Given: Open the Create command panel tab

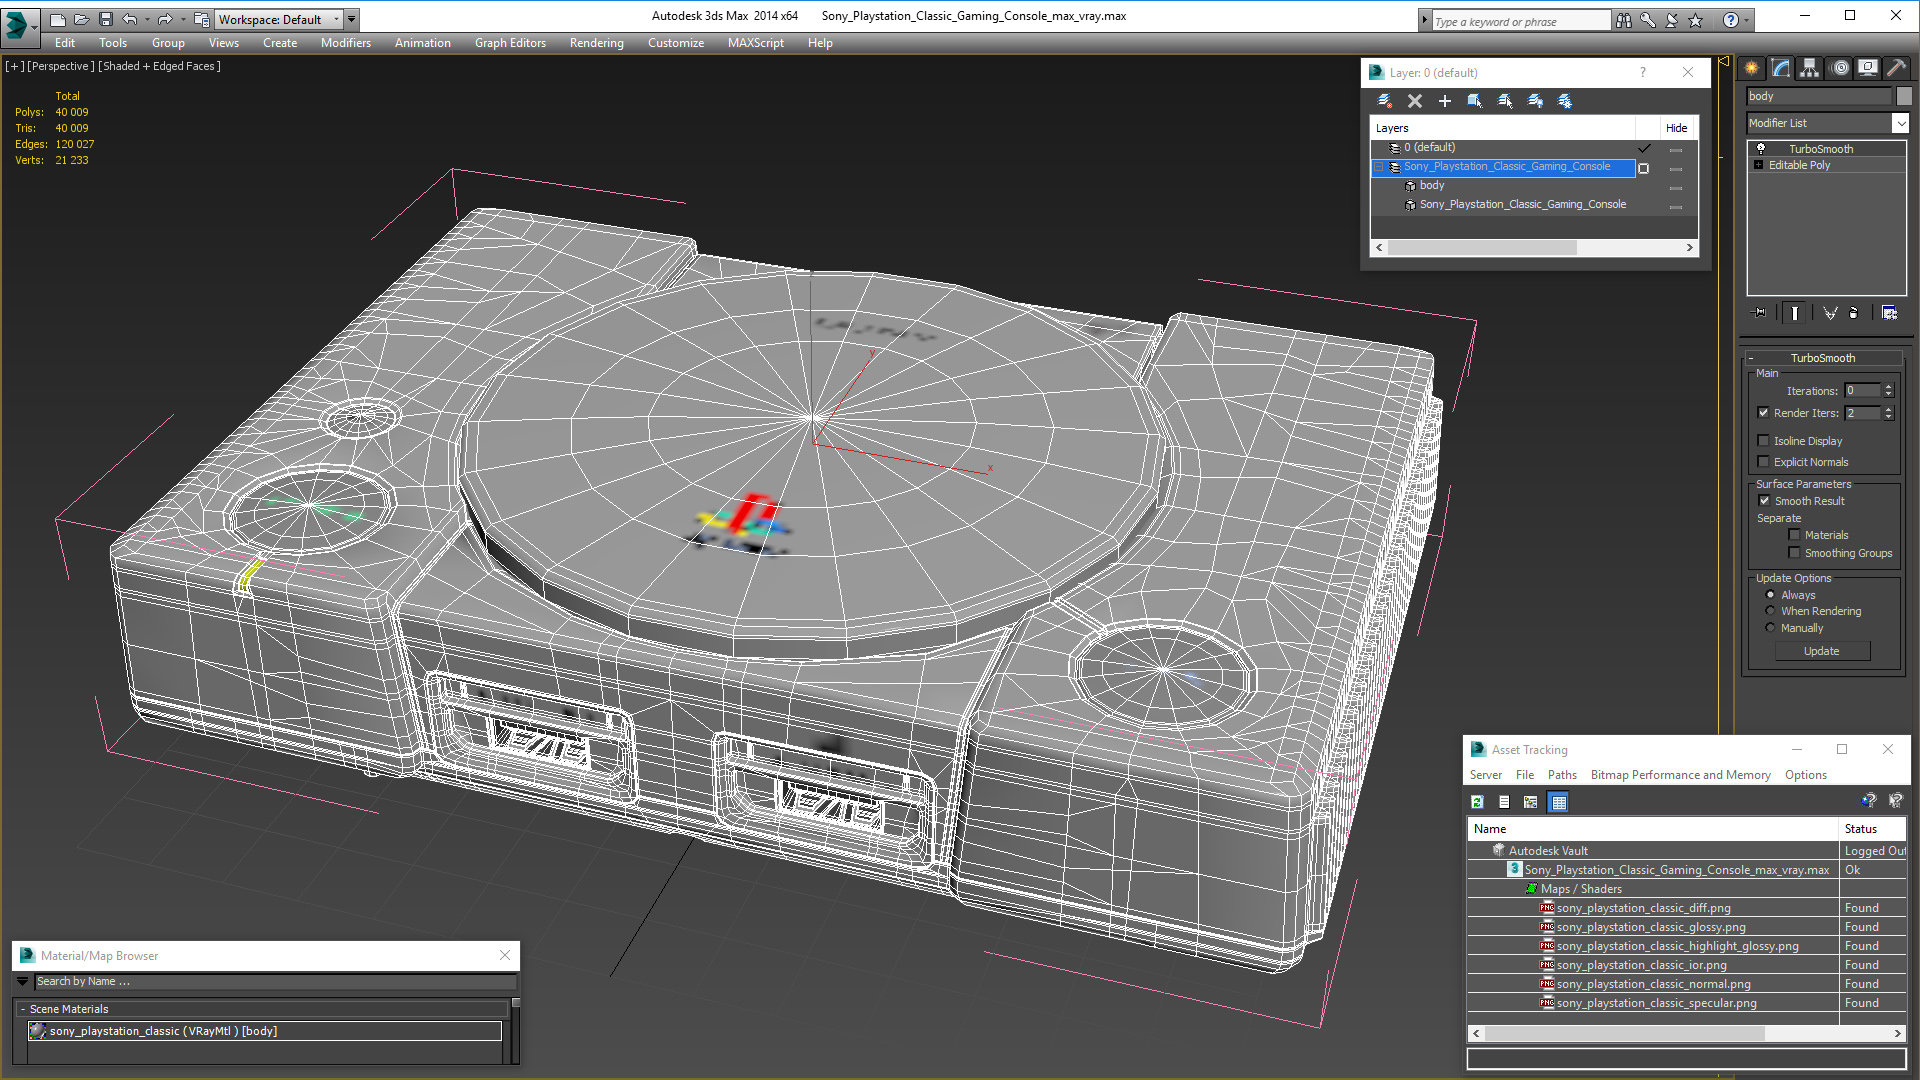Looking at the screenshot, I should (1752, 68).
